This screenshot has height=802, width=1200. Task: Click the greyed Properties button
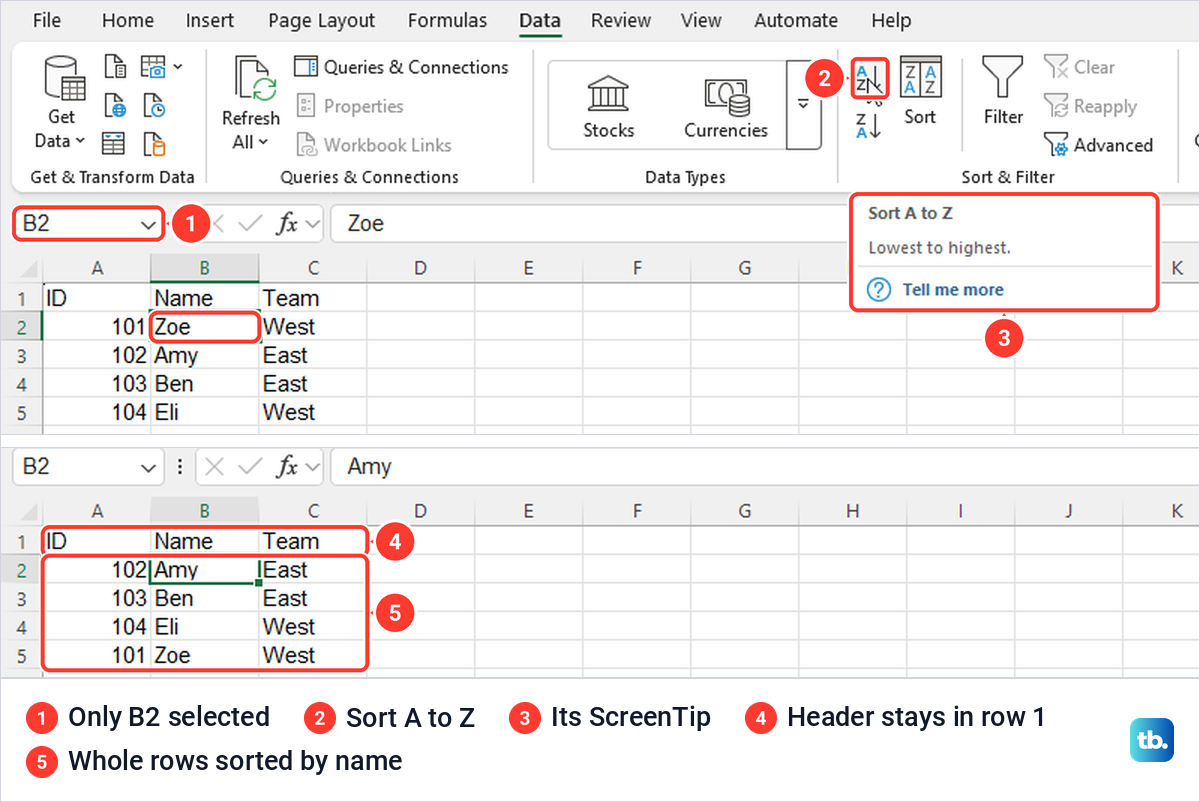pyautogui.click(x=350, y=106)
